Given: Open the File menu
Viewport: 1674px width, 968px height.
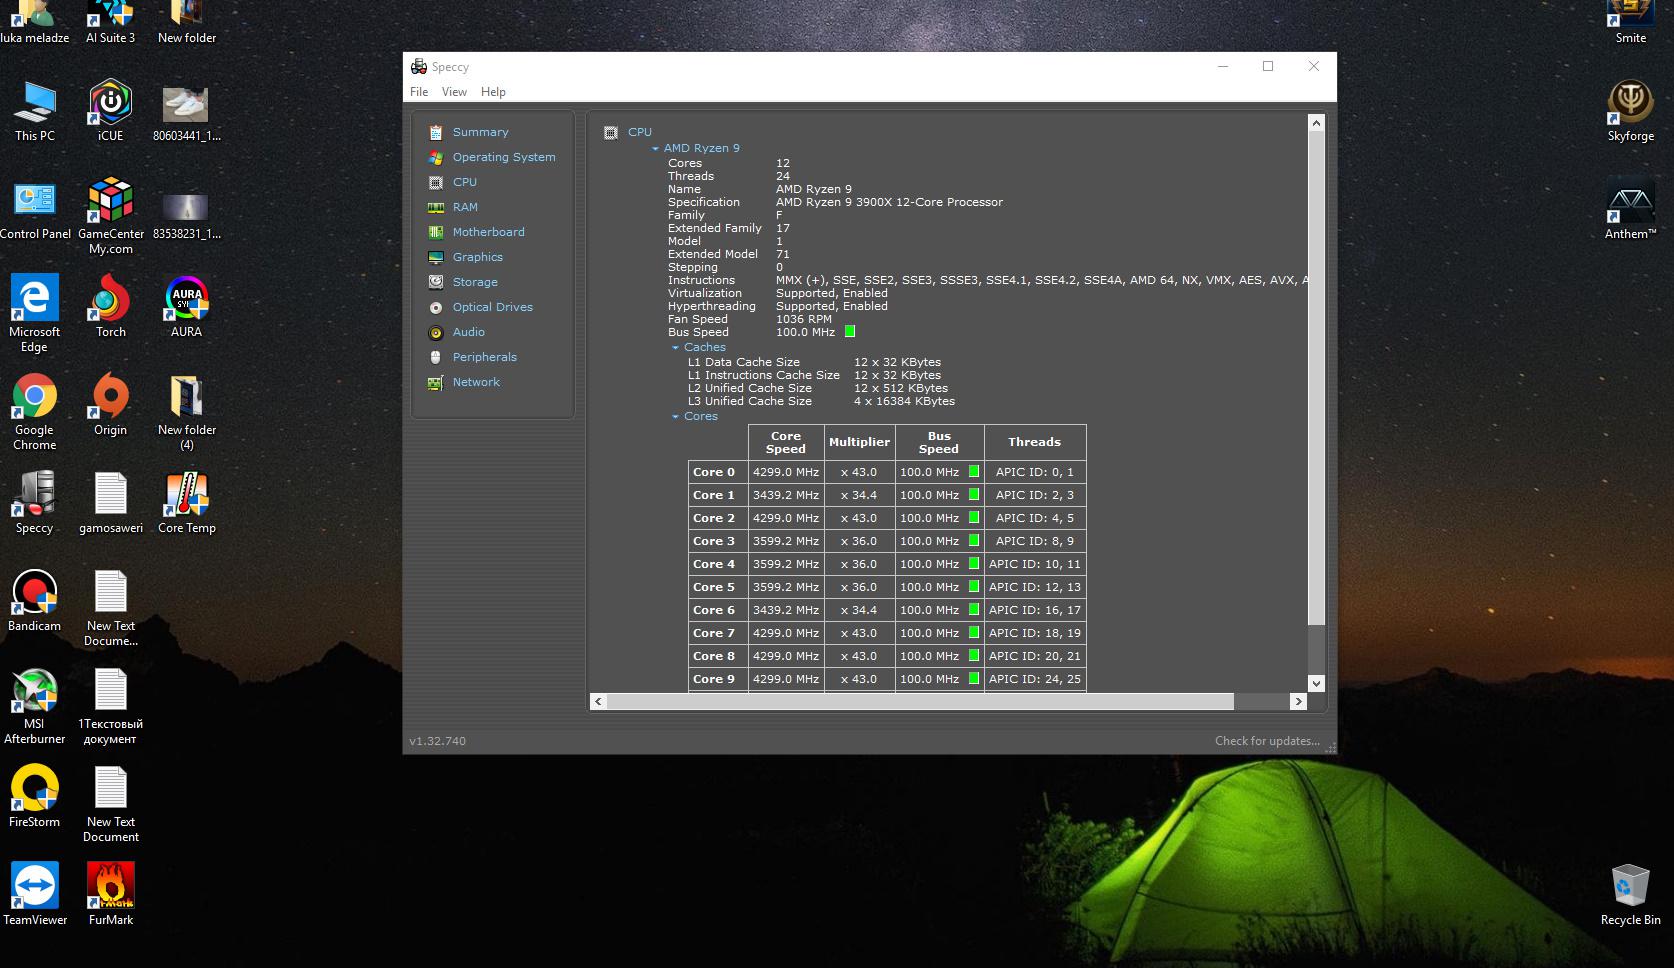Looking at the screenshot, I should click(x=419, y=92).
